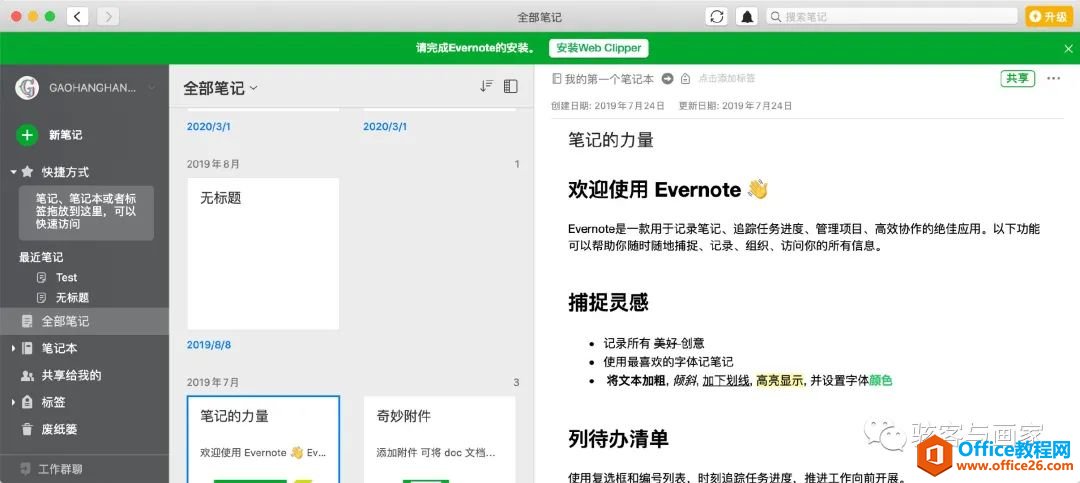Click the 工作群聊 chat icon

25,469
